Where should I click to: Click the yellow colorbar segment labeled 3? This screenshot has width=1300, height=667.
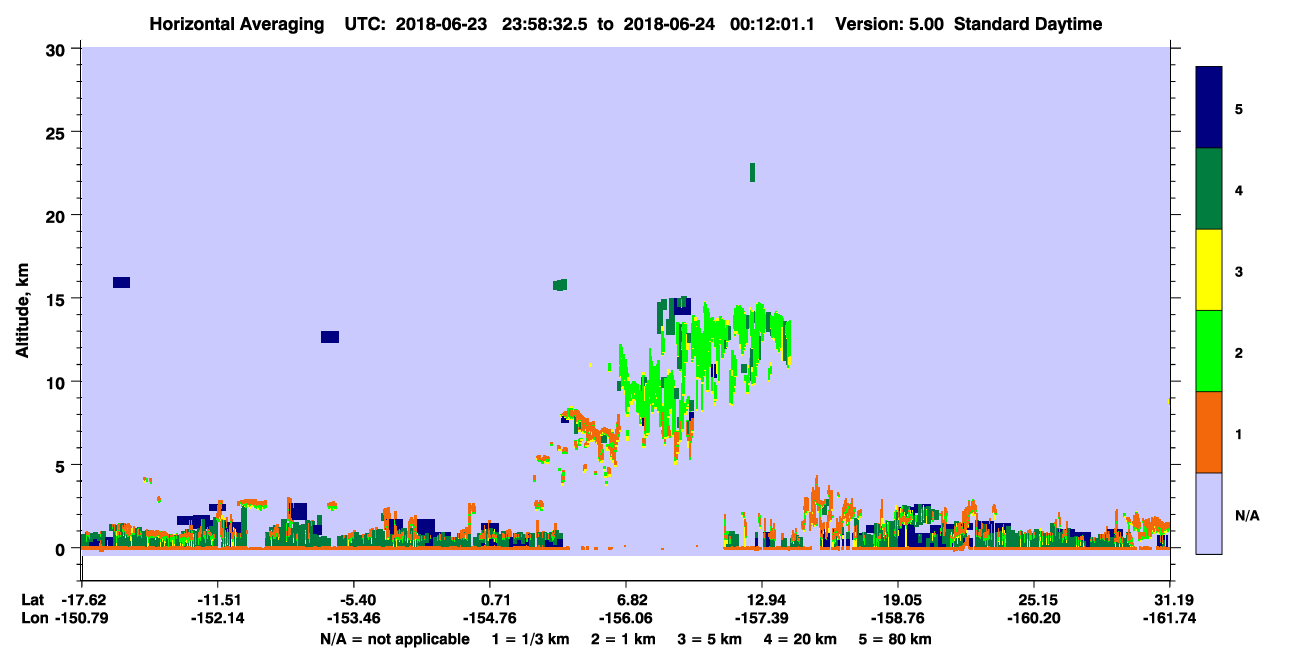pyautogui.click(x=1209, y=270)
